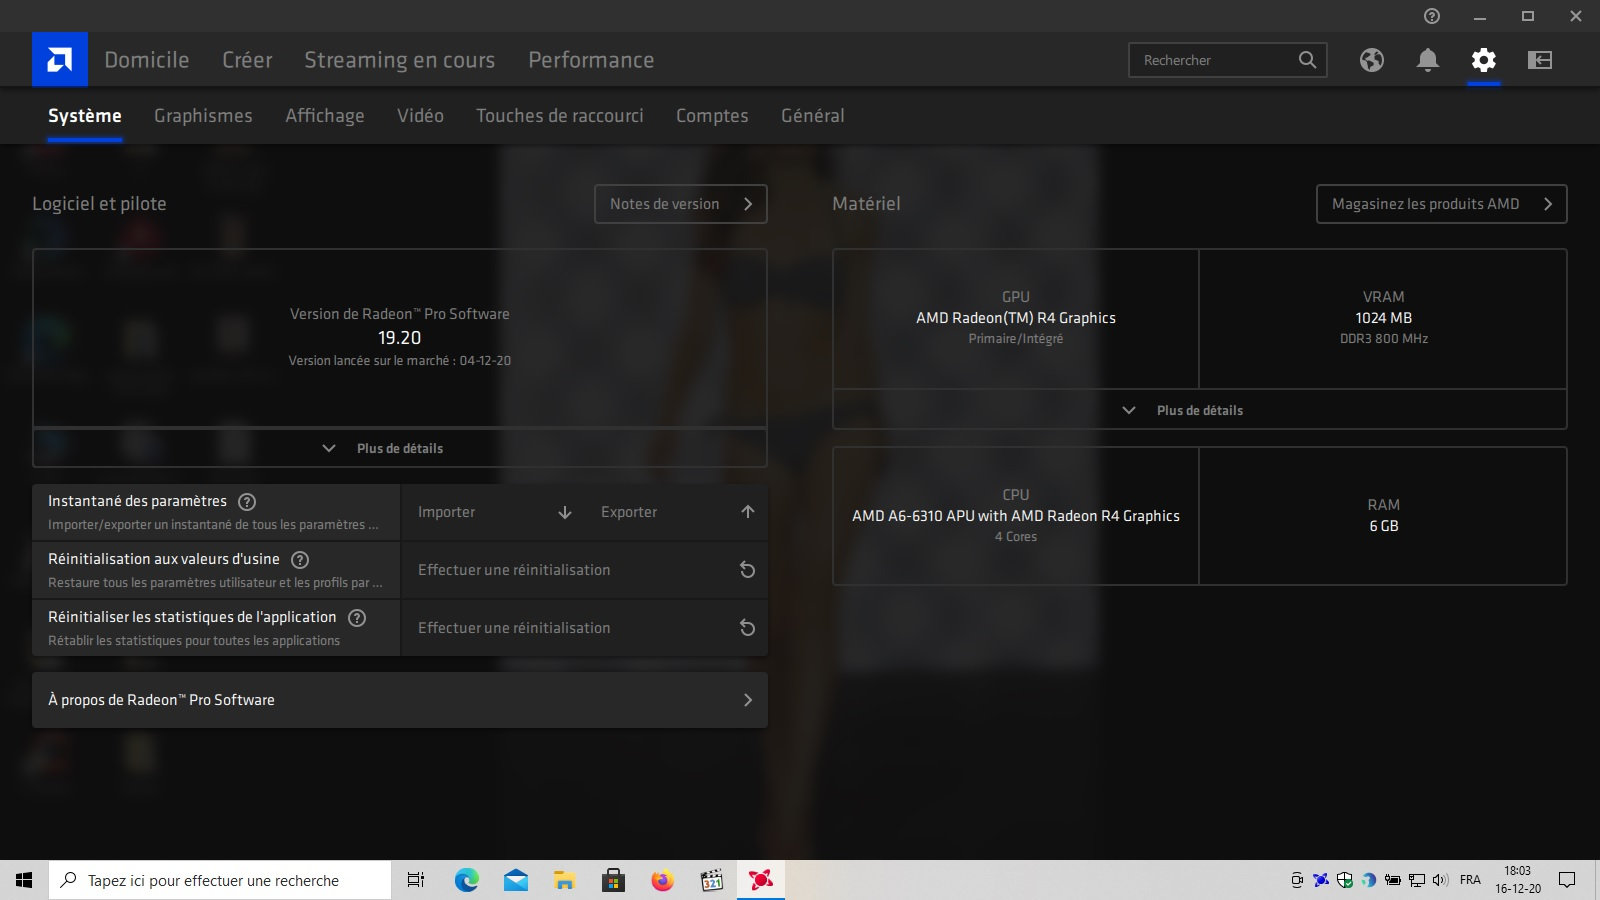This screenshot has width=1600, height=900.
Task: Go to the Comptes settings tab
Action: 712,116
